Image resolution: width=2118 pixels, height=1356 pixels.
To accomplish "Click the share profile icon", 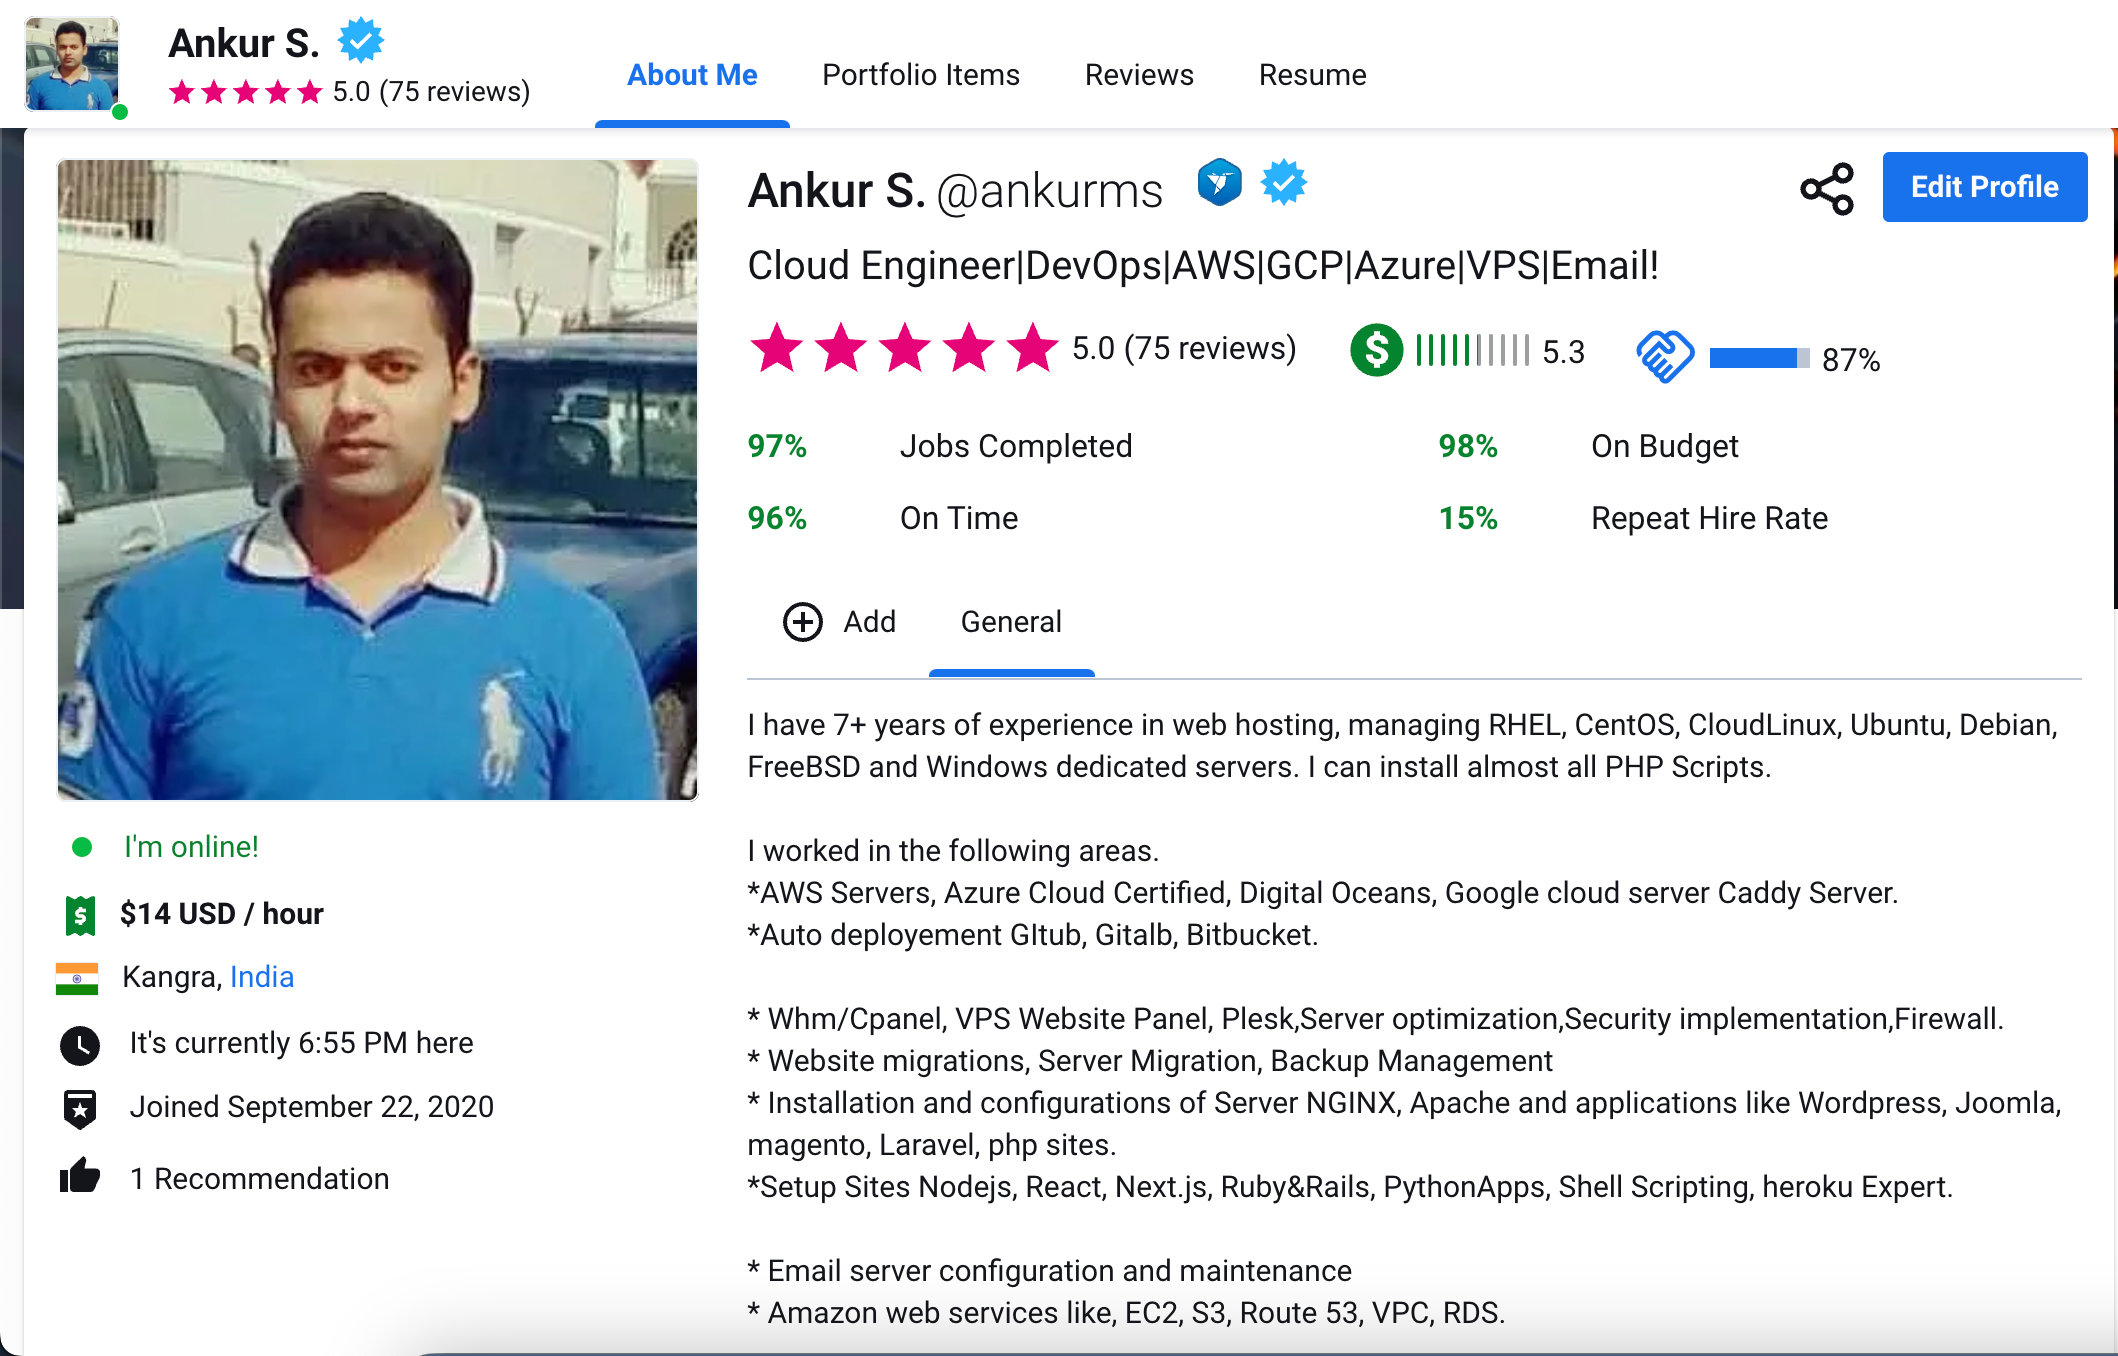I will coord(1826,188).
